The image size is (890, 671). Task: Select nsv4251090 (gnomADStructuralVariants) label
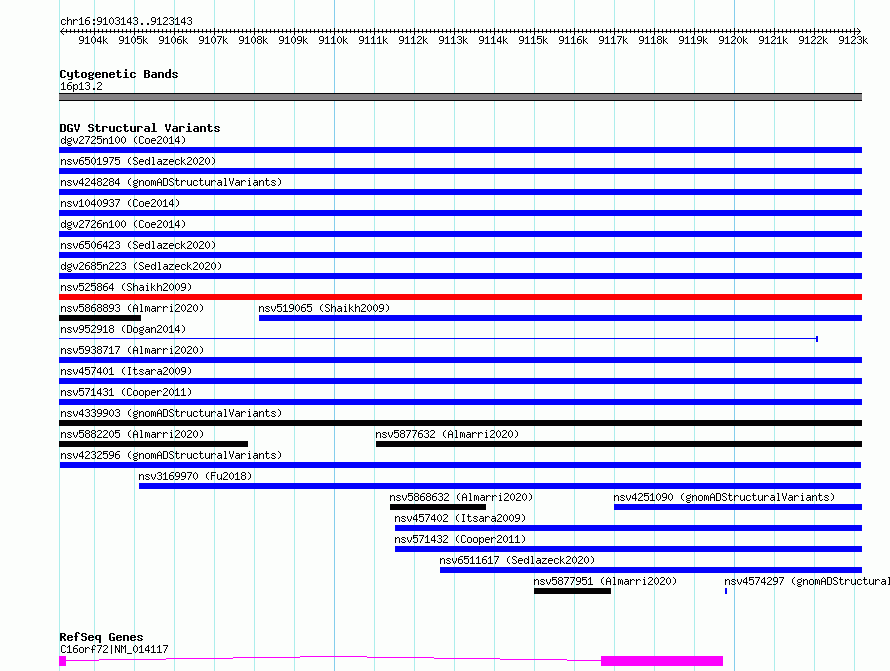point(724,497)
